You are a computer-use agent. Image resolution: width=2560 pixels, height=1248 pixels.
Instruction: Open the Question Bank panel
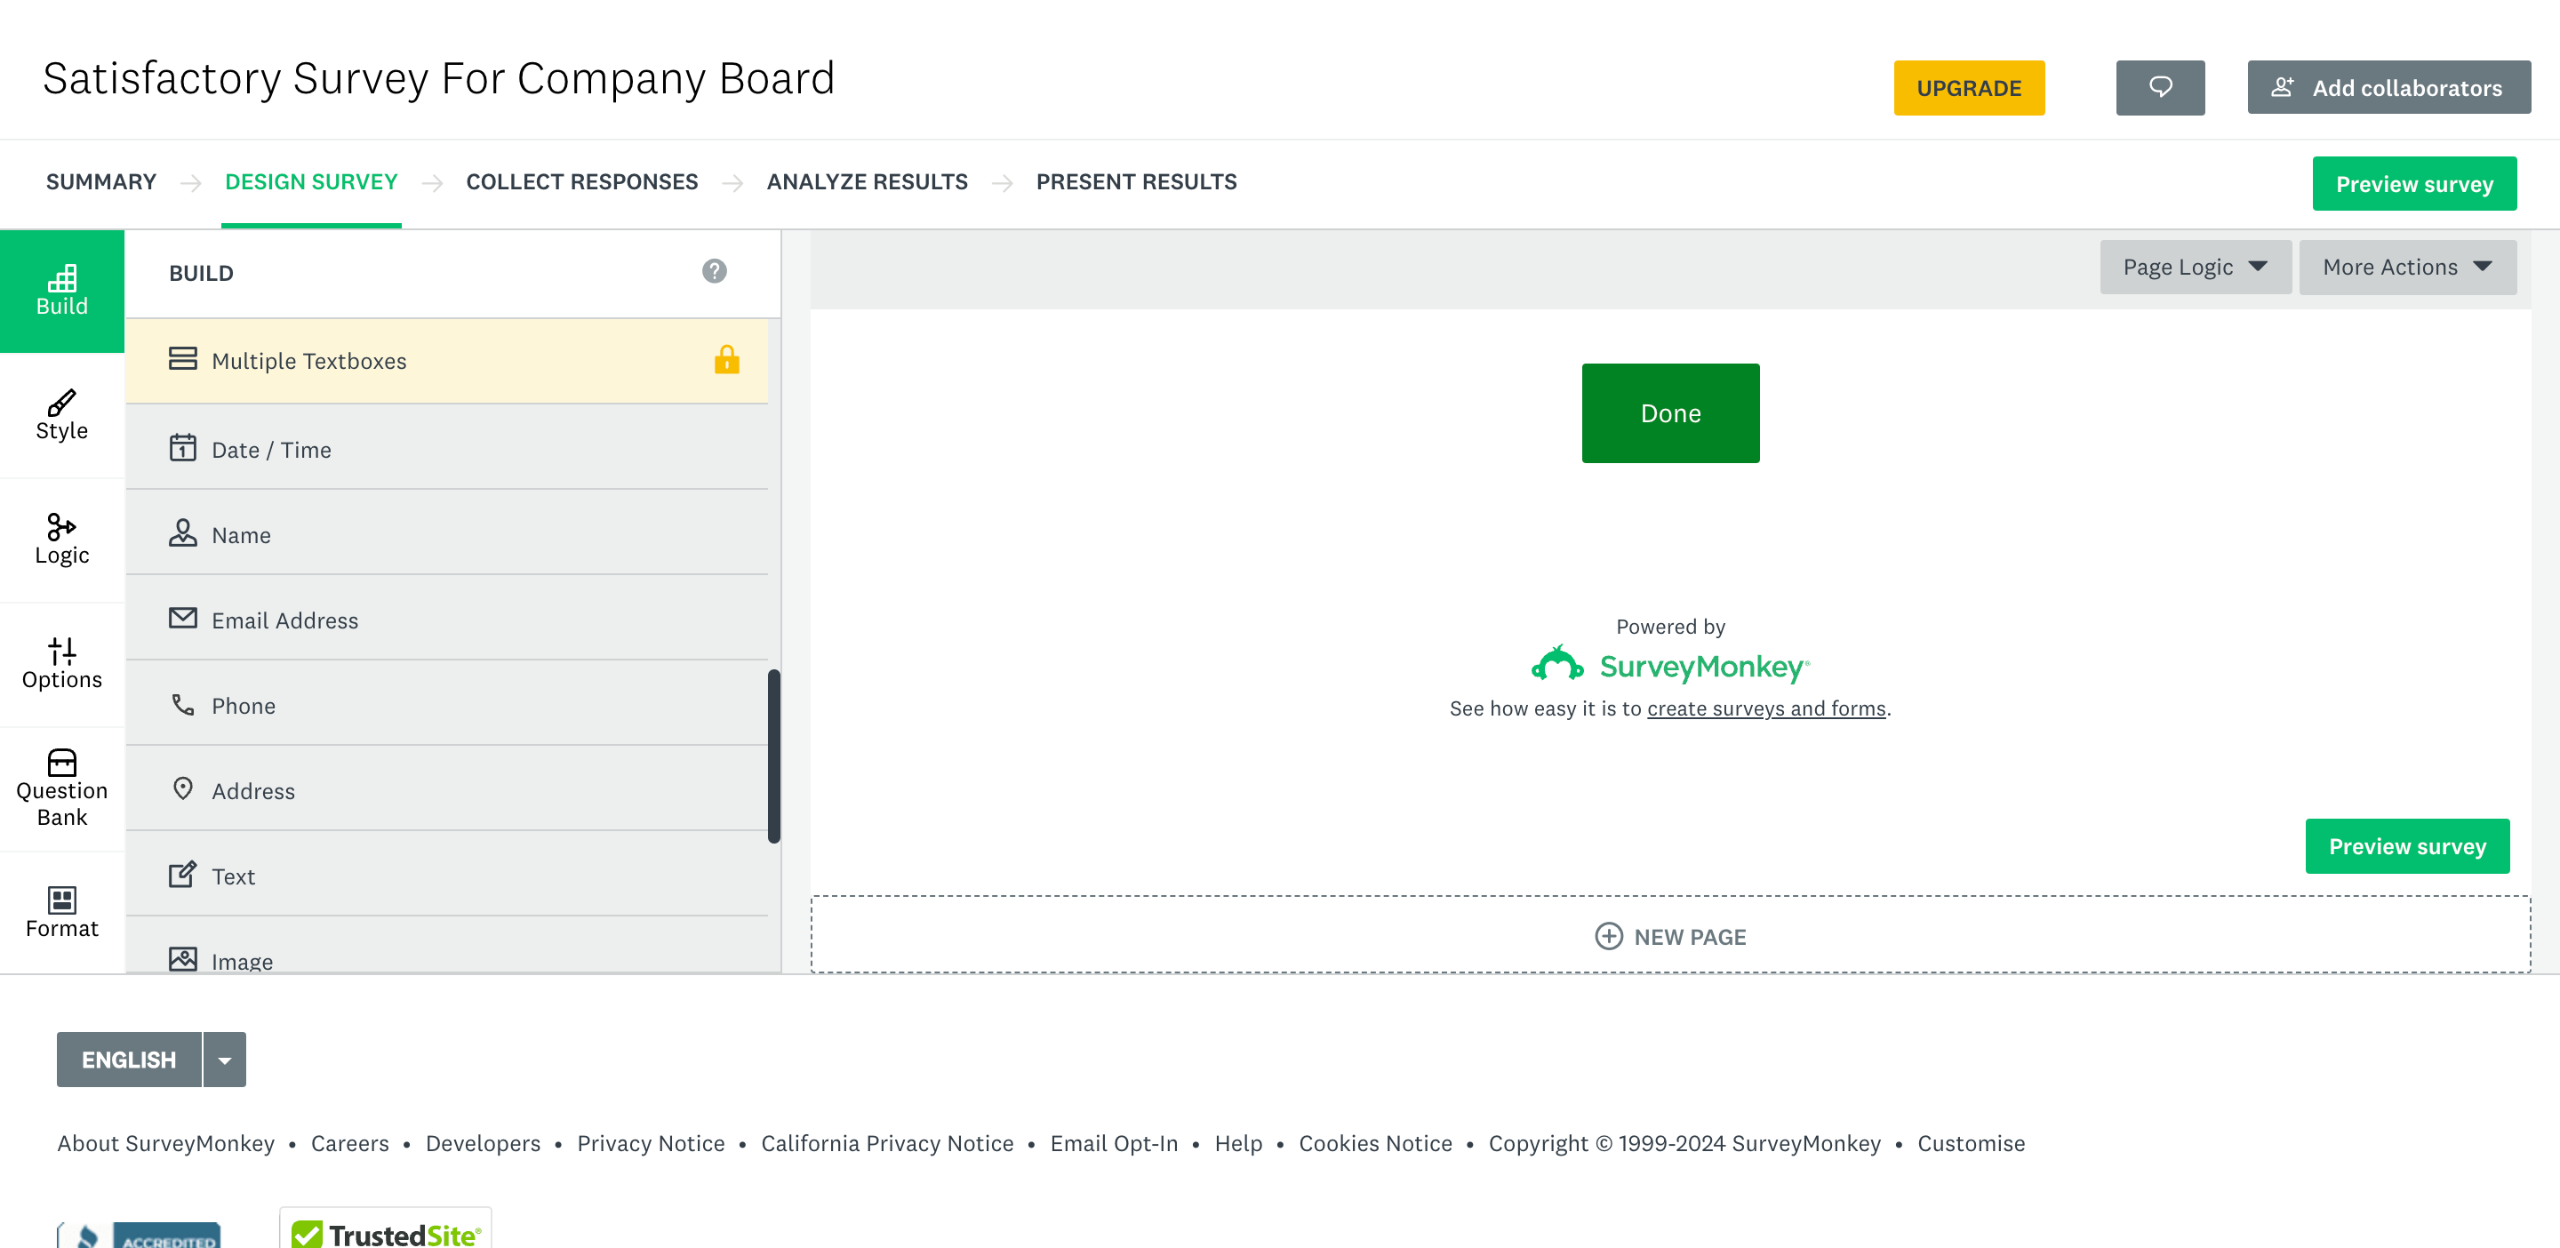point(62,789)
